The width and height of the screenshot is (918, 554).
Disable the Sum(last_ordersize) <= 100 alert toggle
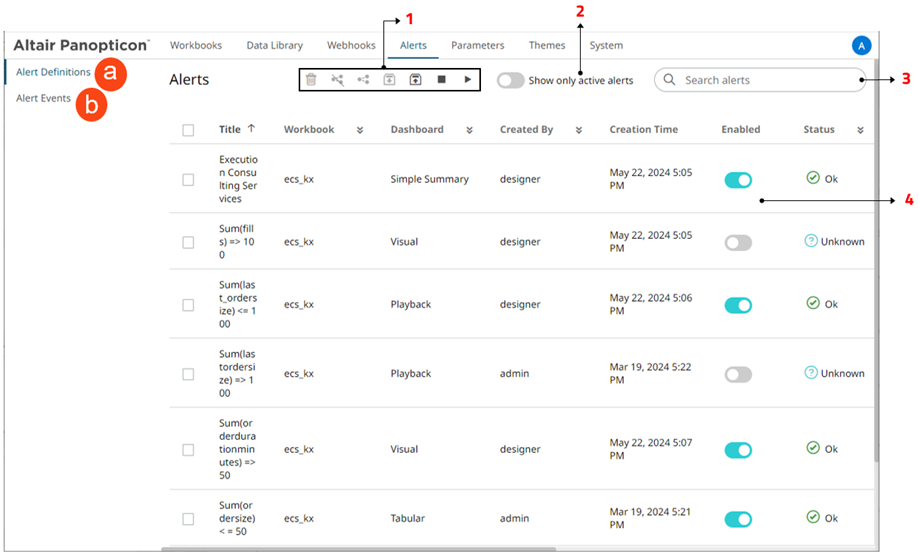(x=738, y=305)
